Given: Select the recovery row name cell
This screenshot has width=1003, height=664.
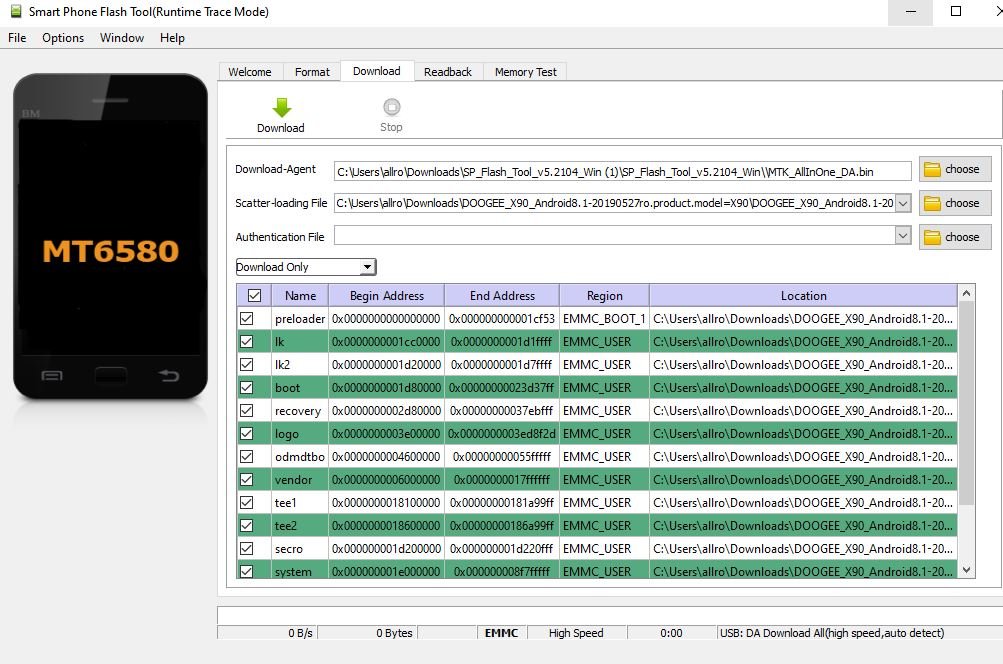Looking at the screenshot, I should 298,411.
